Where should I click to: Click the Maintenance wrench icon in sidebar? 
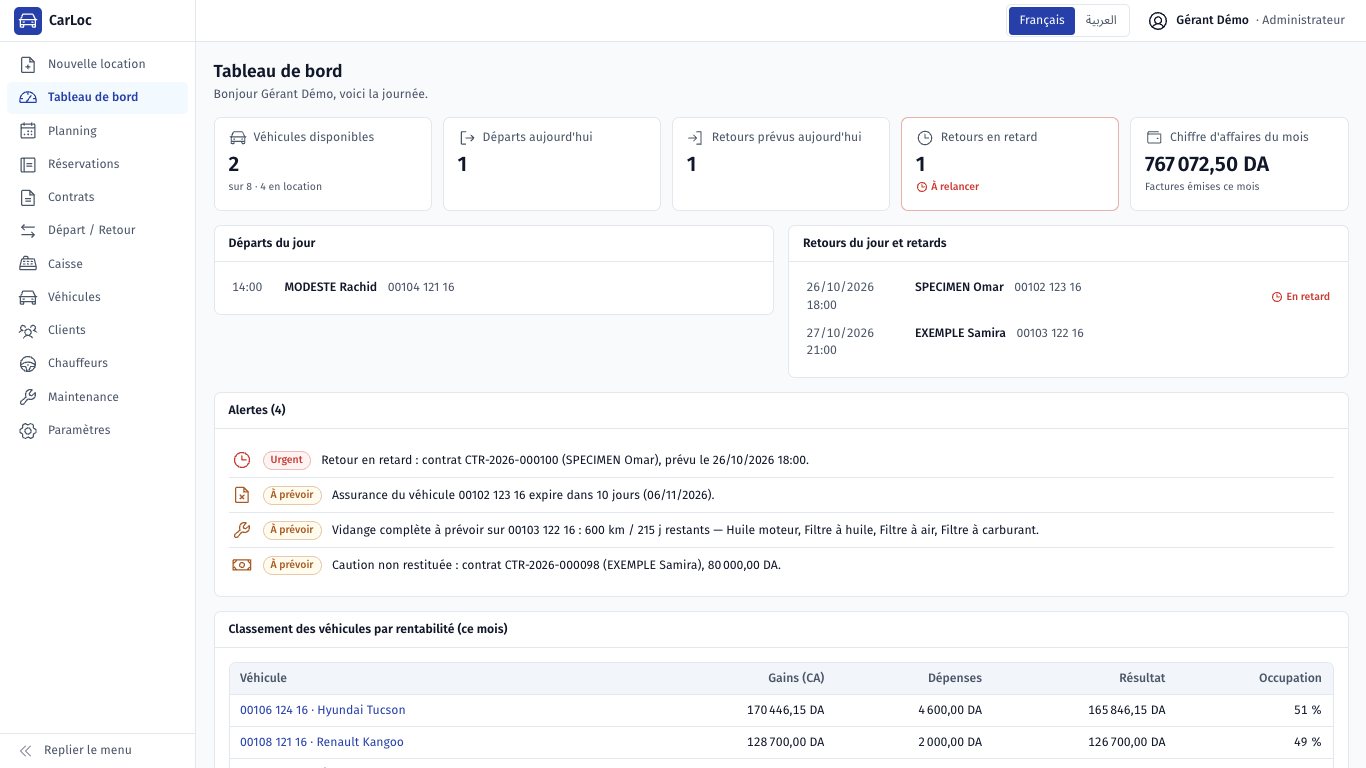point(28,397)
